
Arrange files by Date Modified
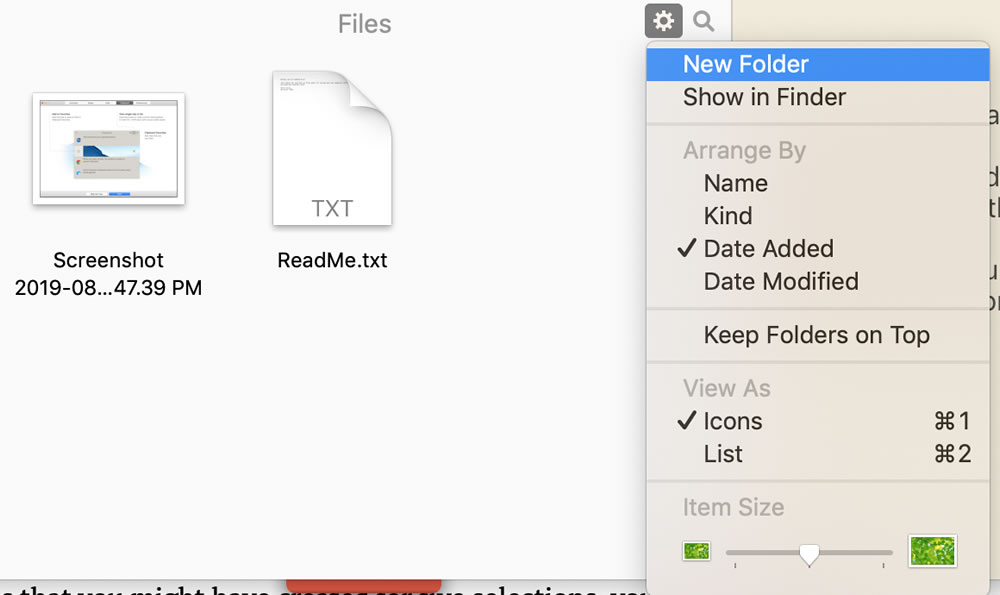(818, 281)
